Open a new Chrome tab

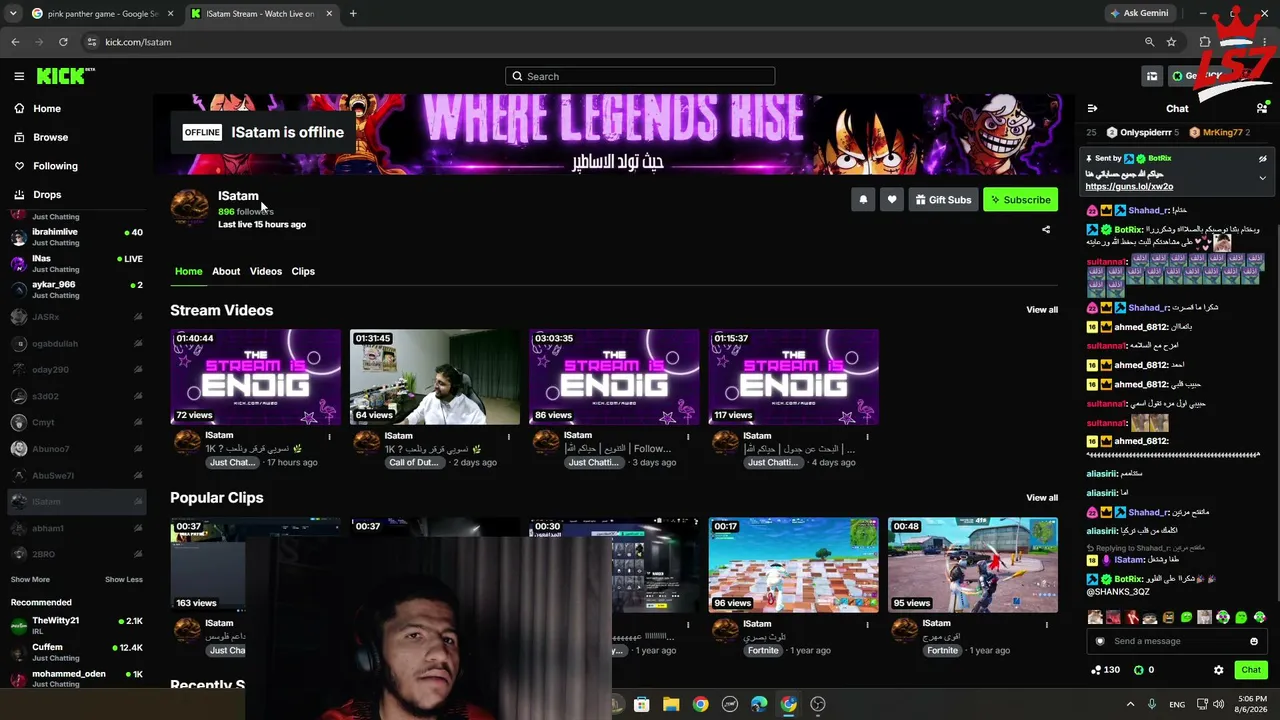(x=353, y=14)
